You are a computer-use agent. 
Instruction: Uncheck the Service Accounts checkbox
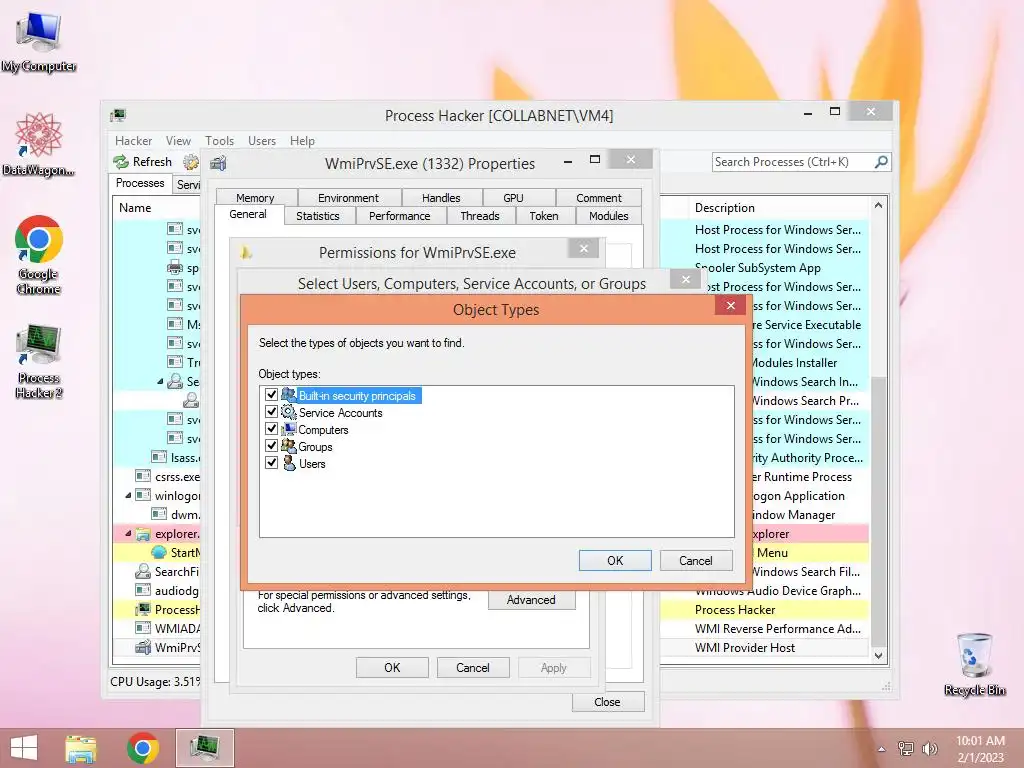tap(271, 412)
